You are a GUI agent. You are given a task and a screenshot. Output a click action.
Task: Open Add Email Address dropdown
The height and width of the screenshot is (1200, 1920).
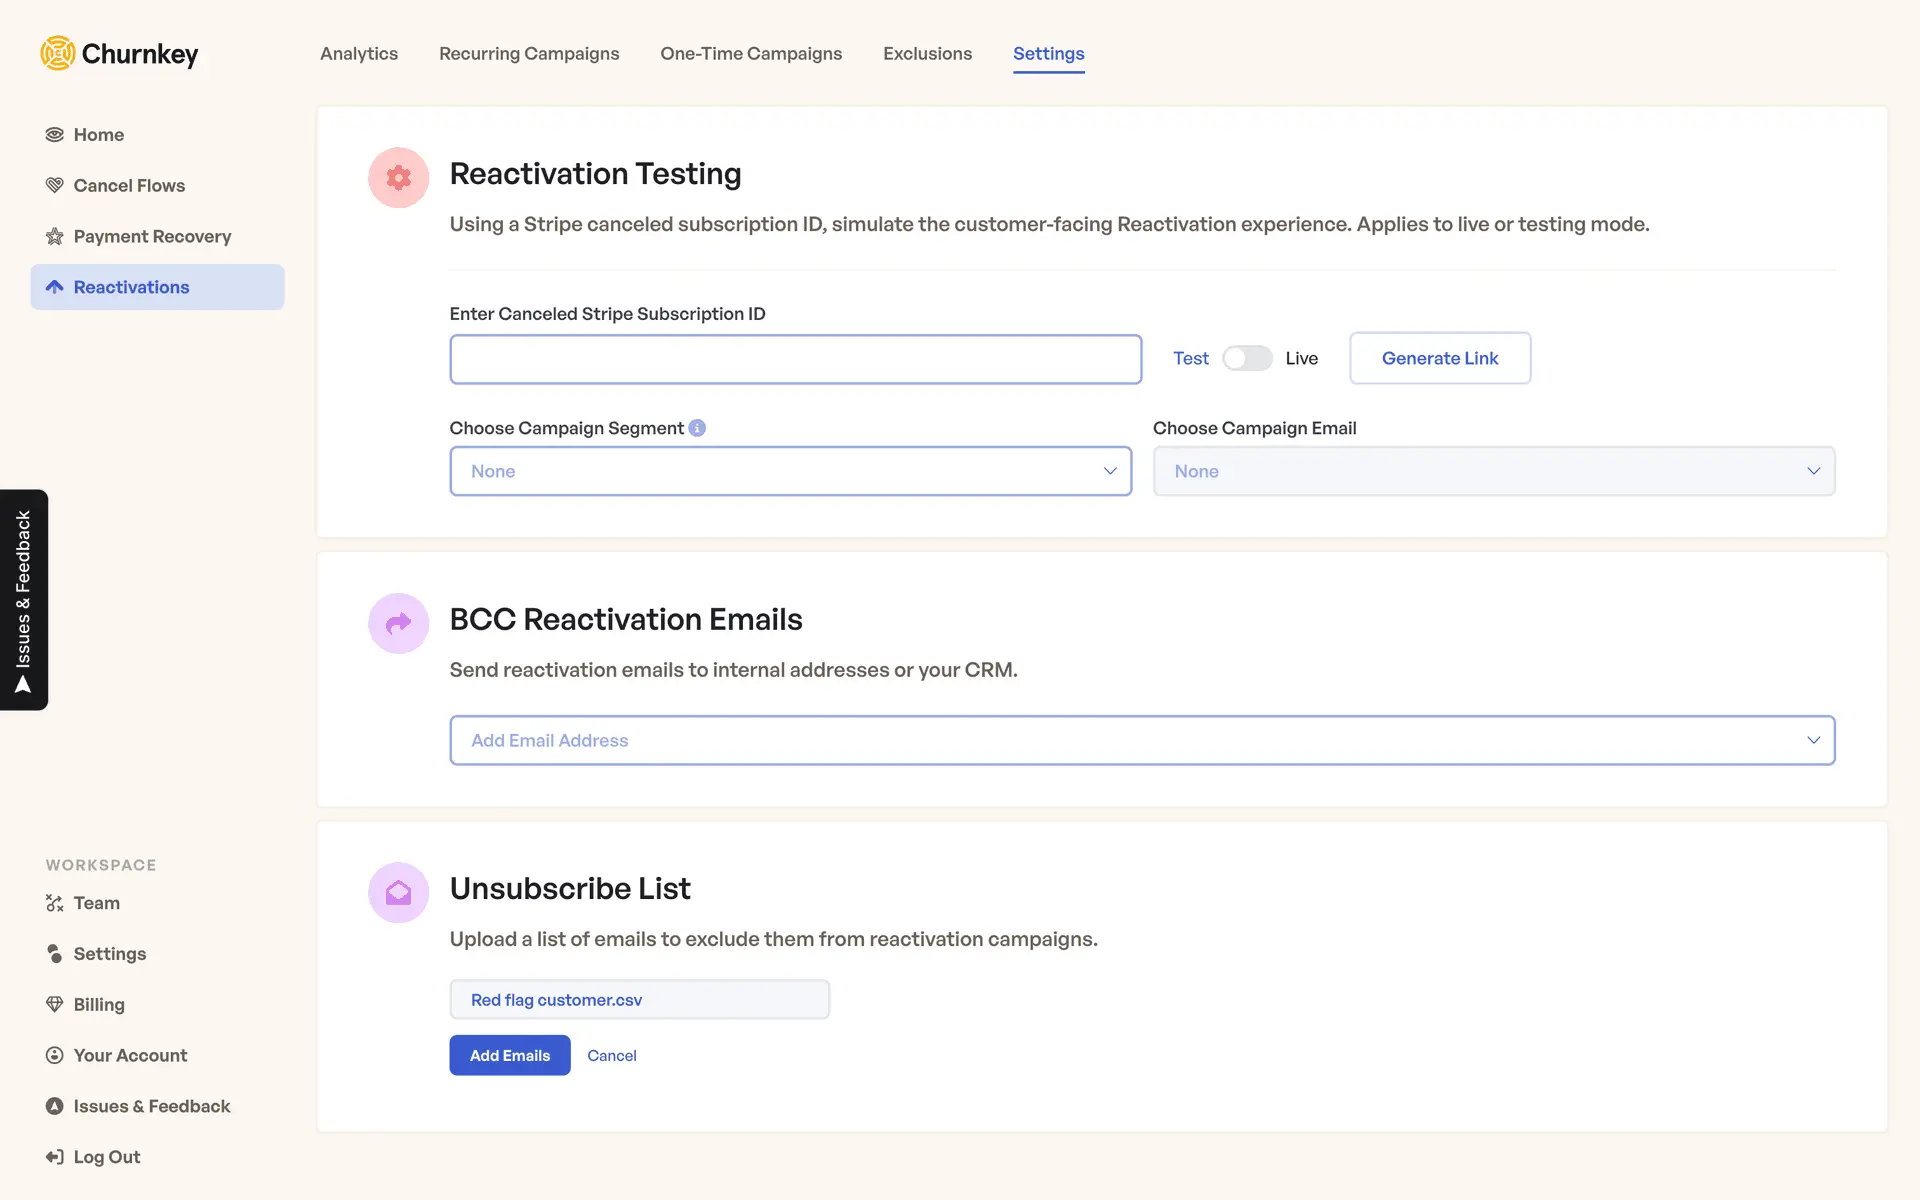(1142, 740)
